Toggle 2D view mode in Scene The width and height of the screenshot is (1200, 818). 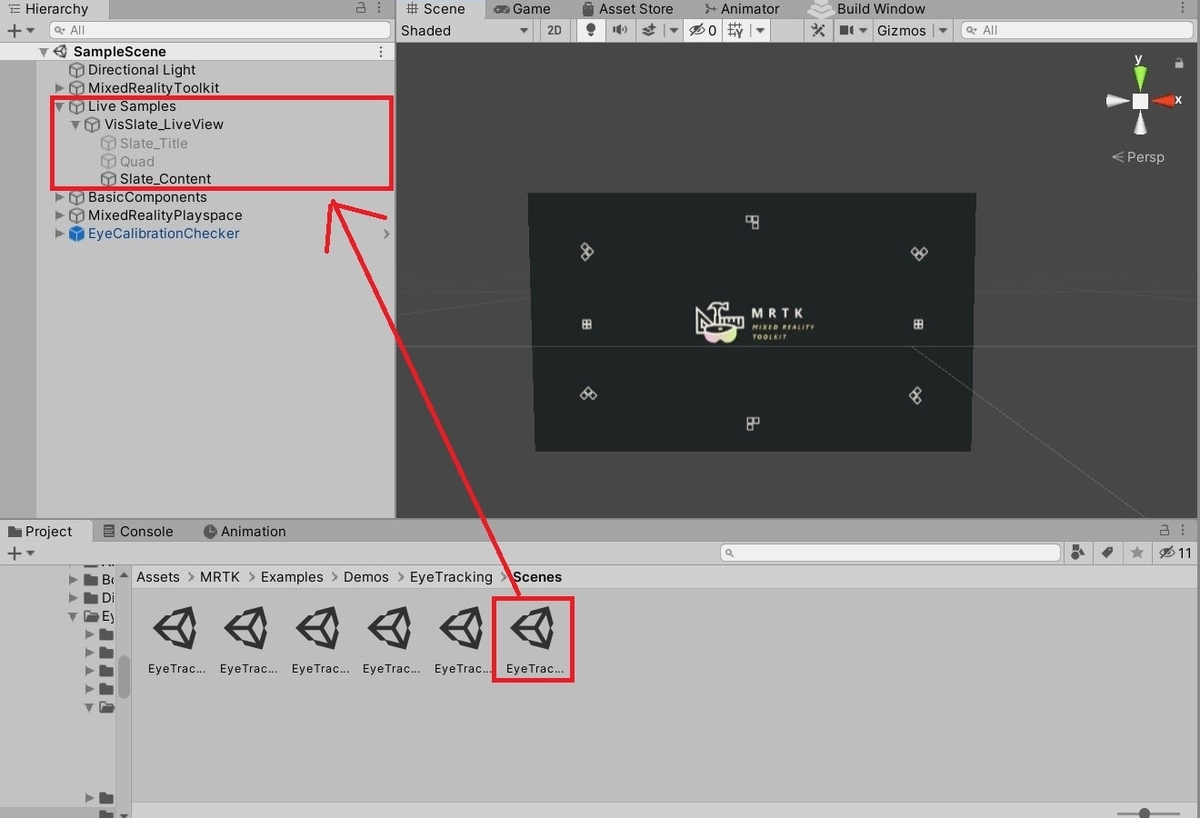click(x=554, y=30)
